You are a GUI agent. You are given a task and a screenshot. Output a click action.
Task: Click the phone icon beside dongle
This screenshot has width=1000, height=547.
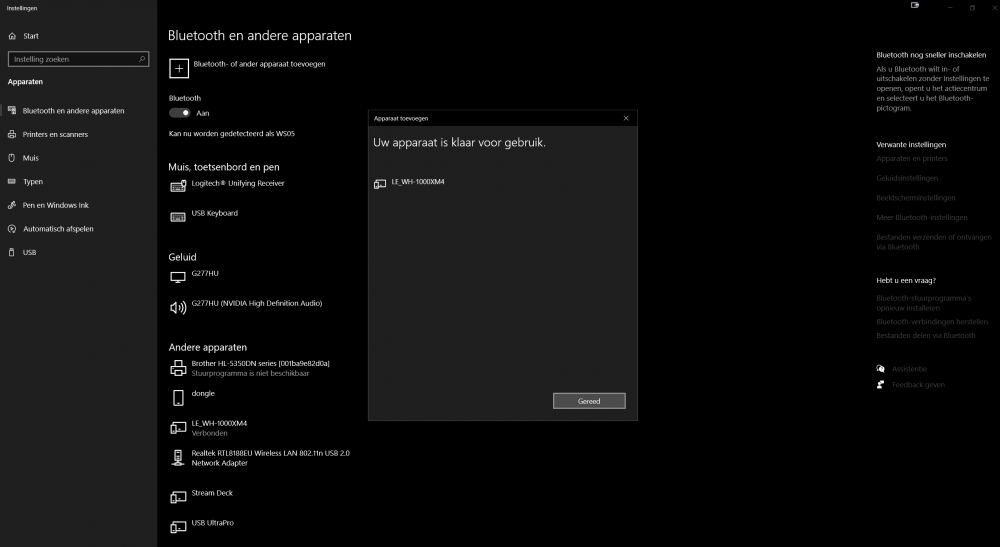pos(178,398)
